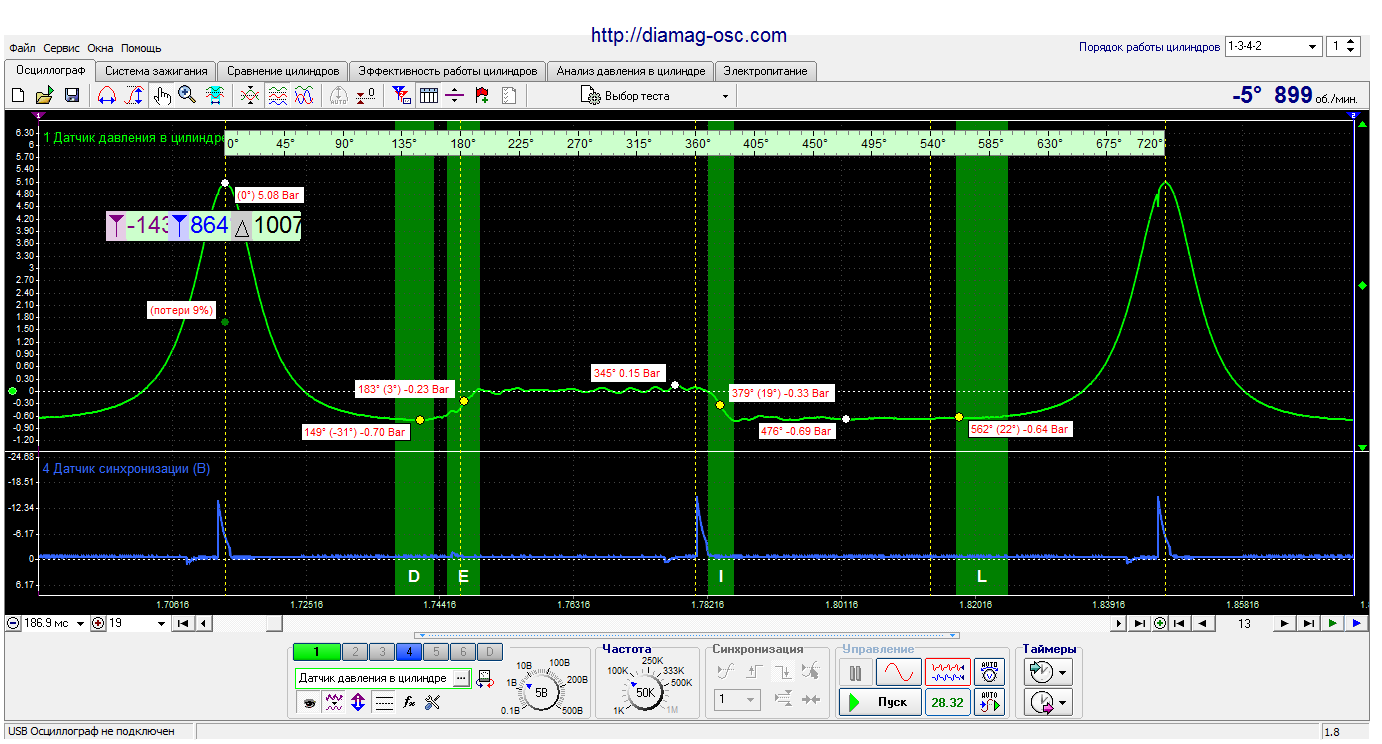
Task: Toggle channel 6 button
Action: 462,652
